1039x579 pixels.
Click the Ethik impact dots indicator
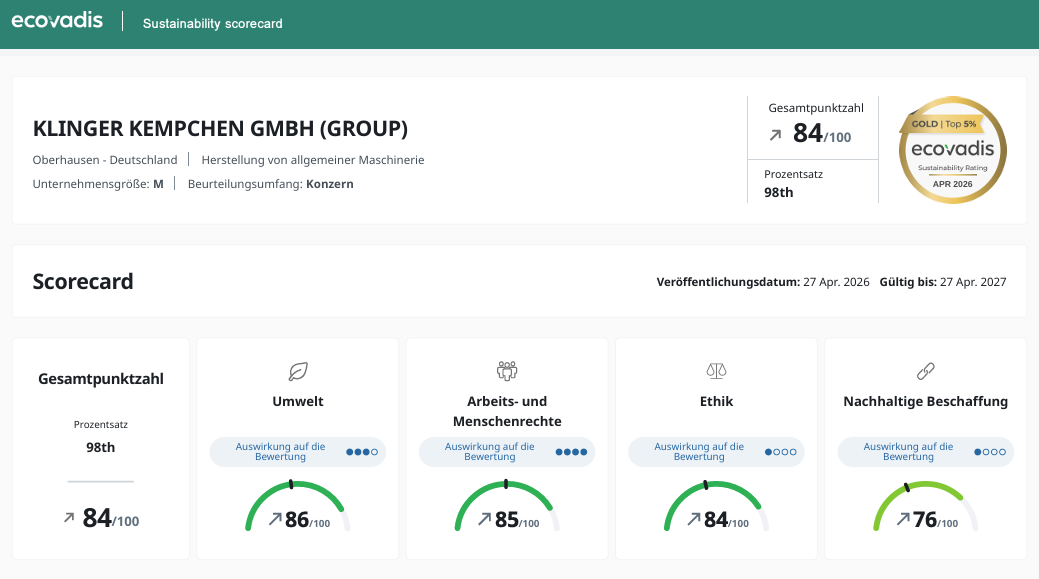781,452
